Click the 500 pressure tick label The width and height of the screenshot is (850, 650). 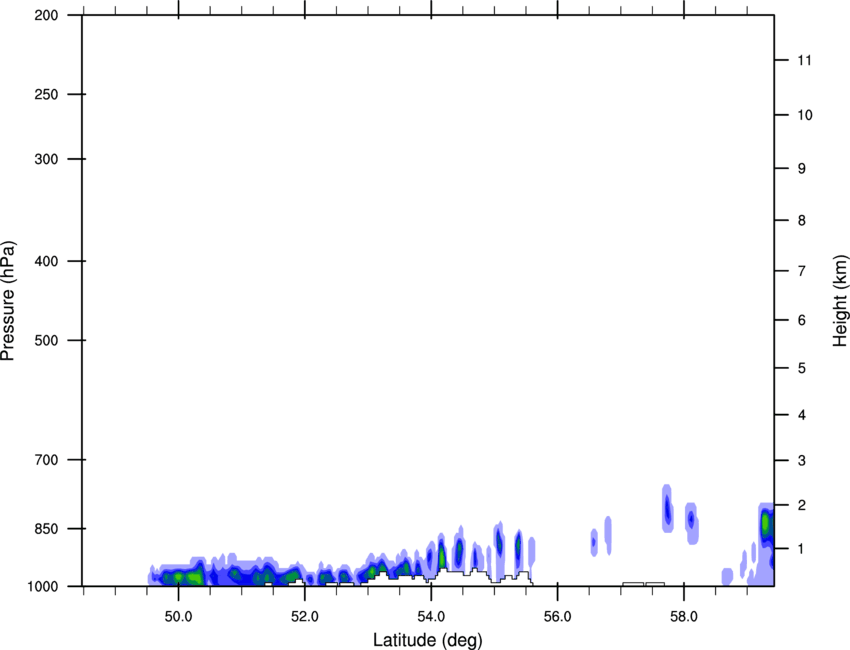pyautogui.click(x=46, y=340)
